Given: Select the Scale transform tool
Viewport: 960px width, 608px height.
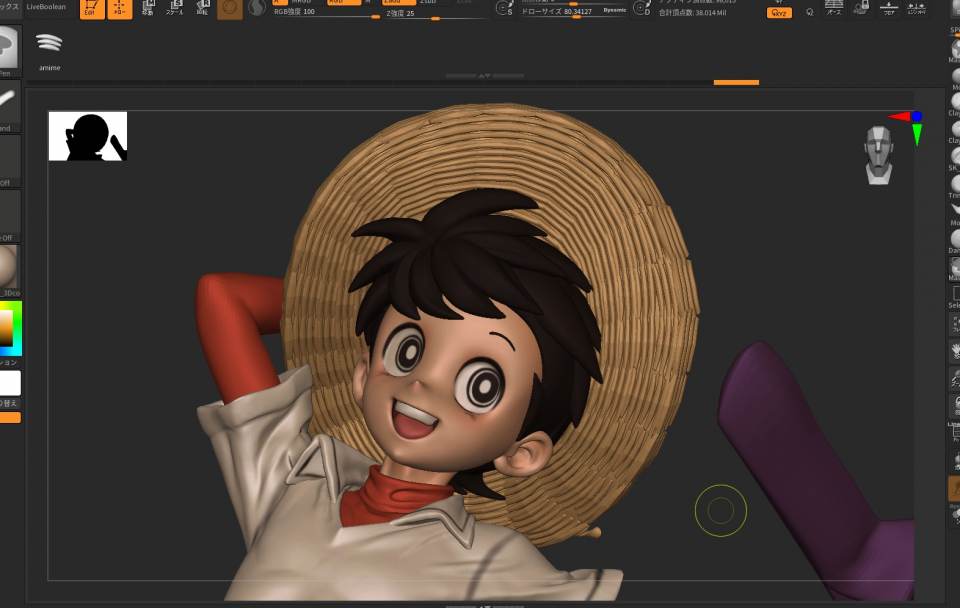Looking at the screenshot, I should coord(175,9).
